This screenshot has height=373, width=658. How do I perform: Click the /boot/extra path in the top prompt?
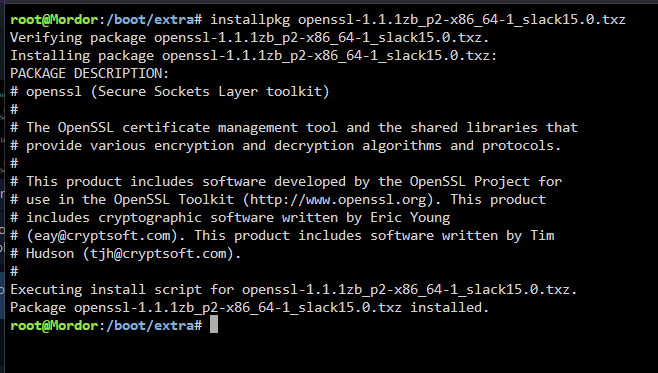pyautogui.click(x=150, y=19)
